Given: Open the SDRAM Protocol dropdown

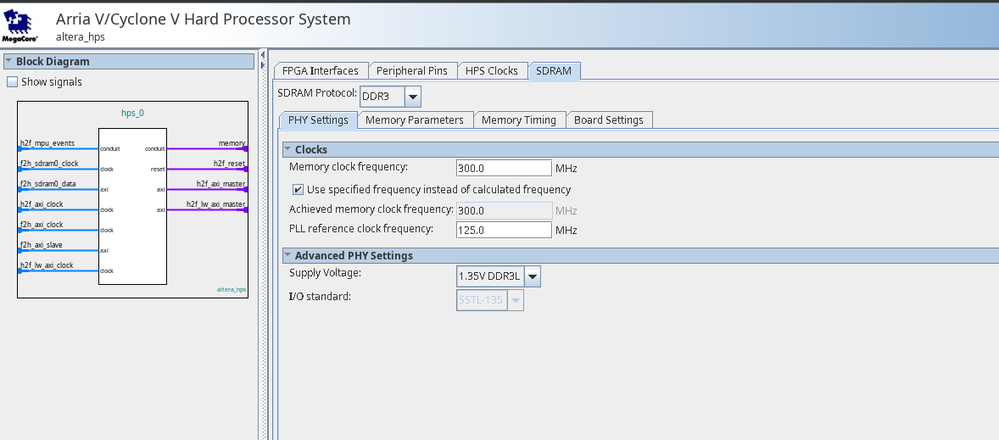Looking at the screenshot, I should coord(412,96).
